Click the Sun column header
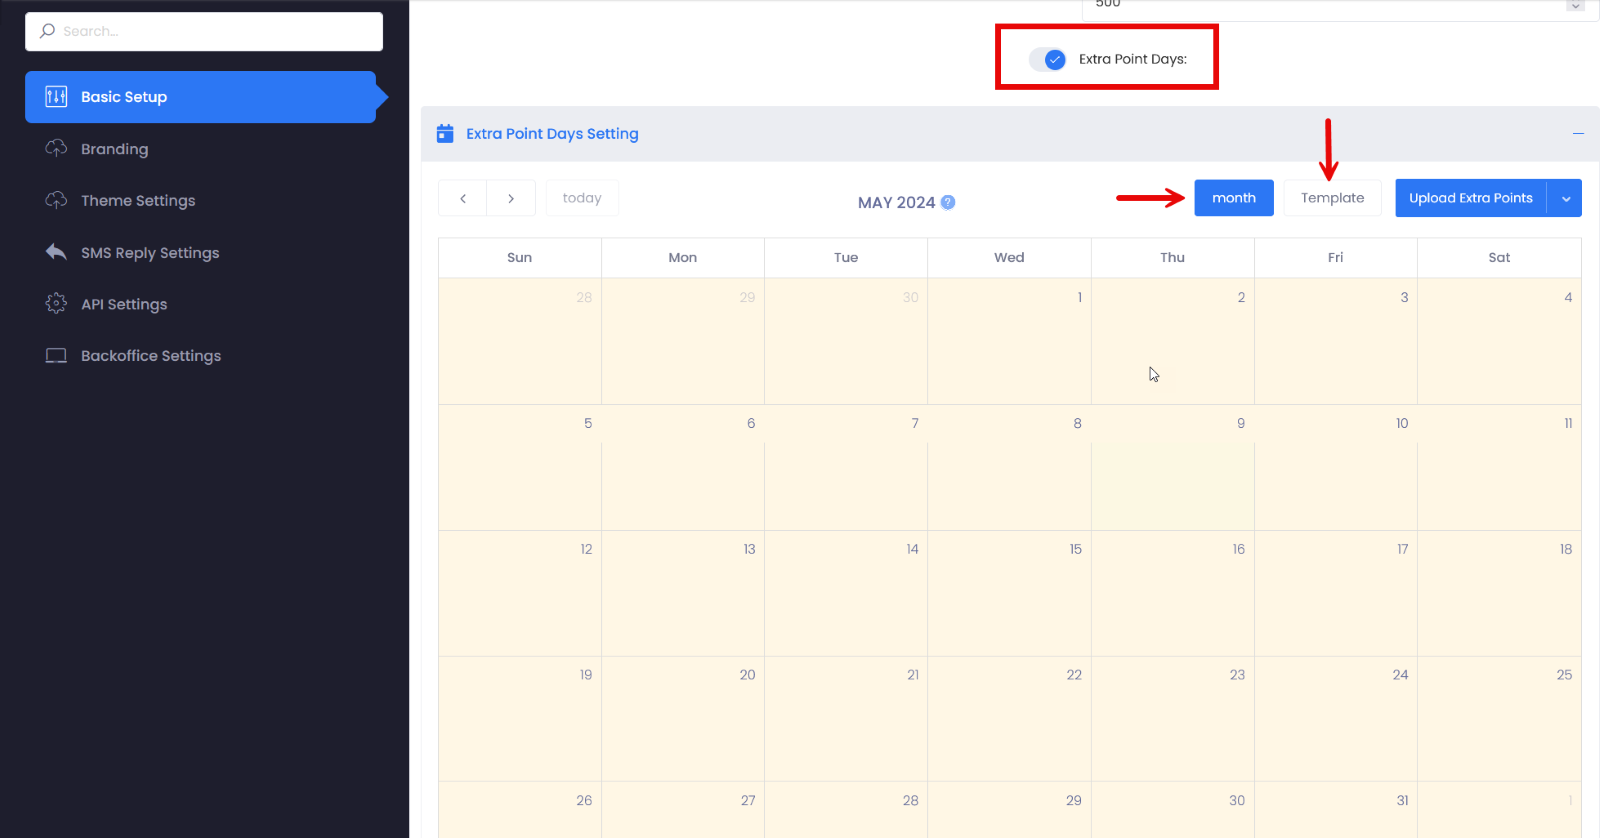This screenshot has width=1600, height=838. pyautogui.click(x=520, y=257)
